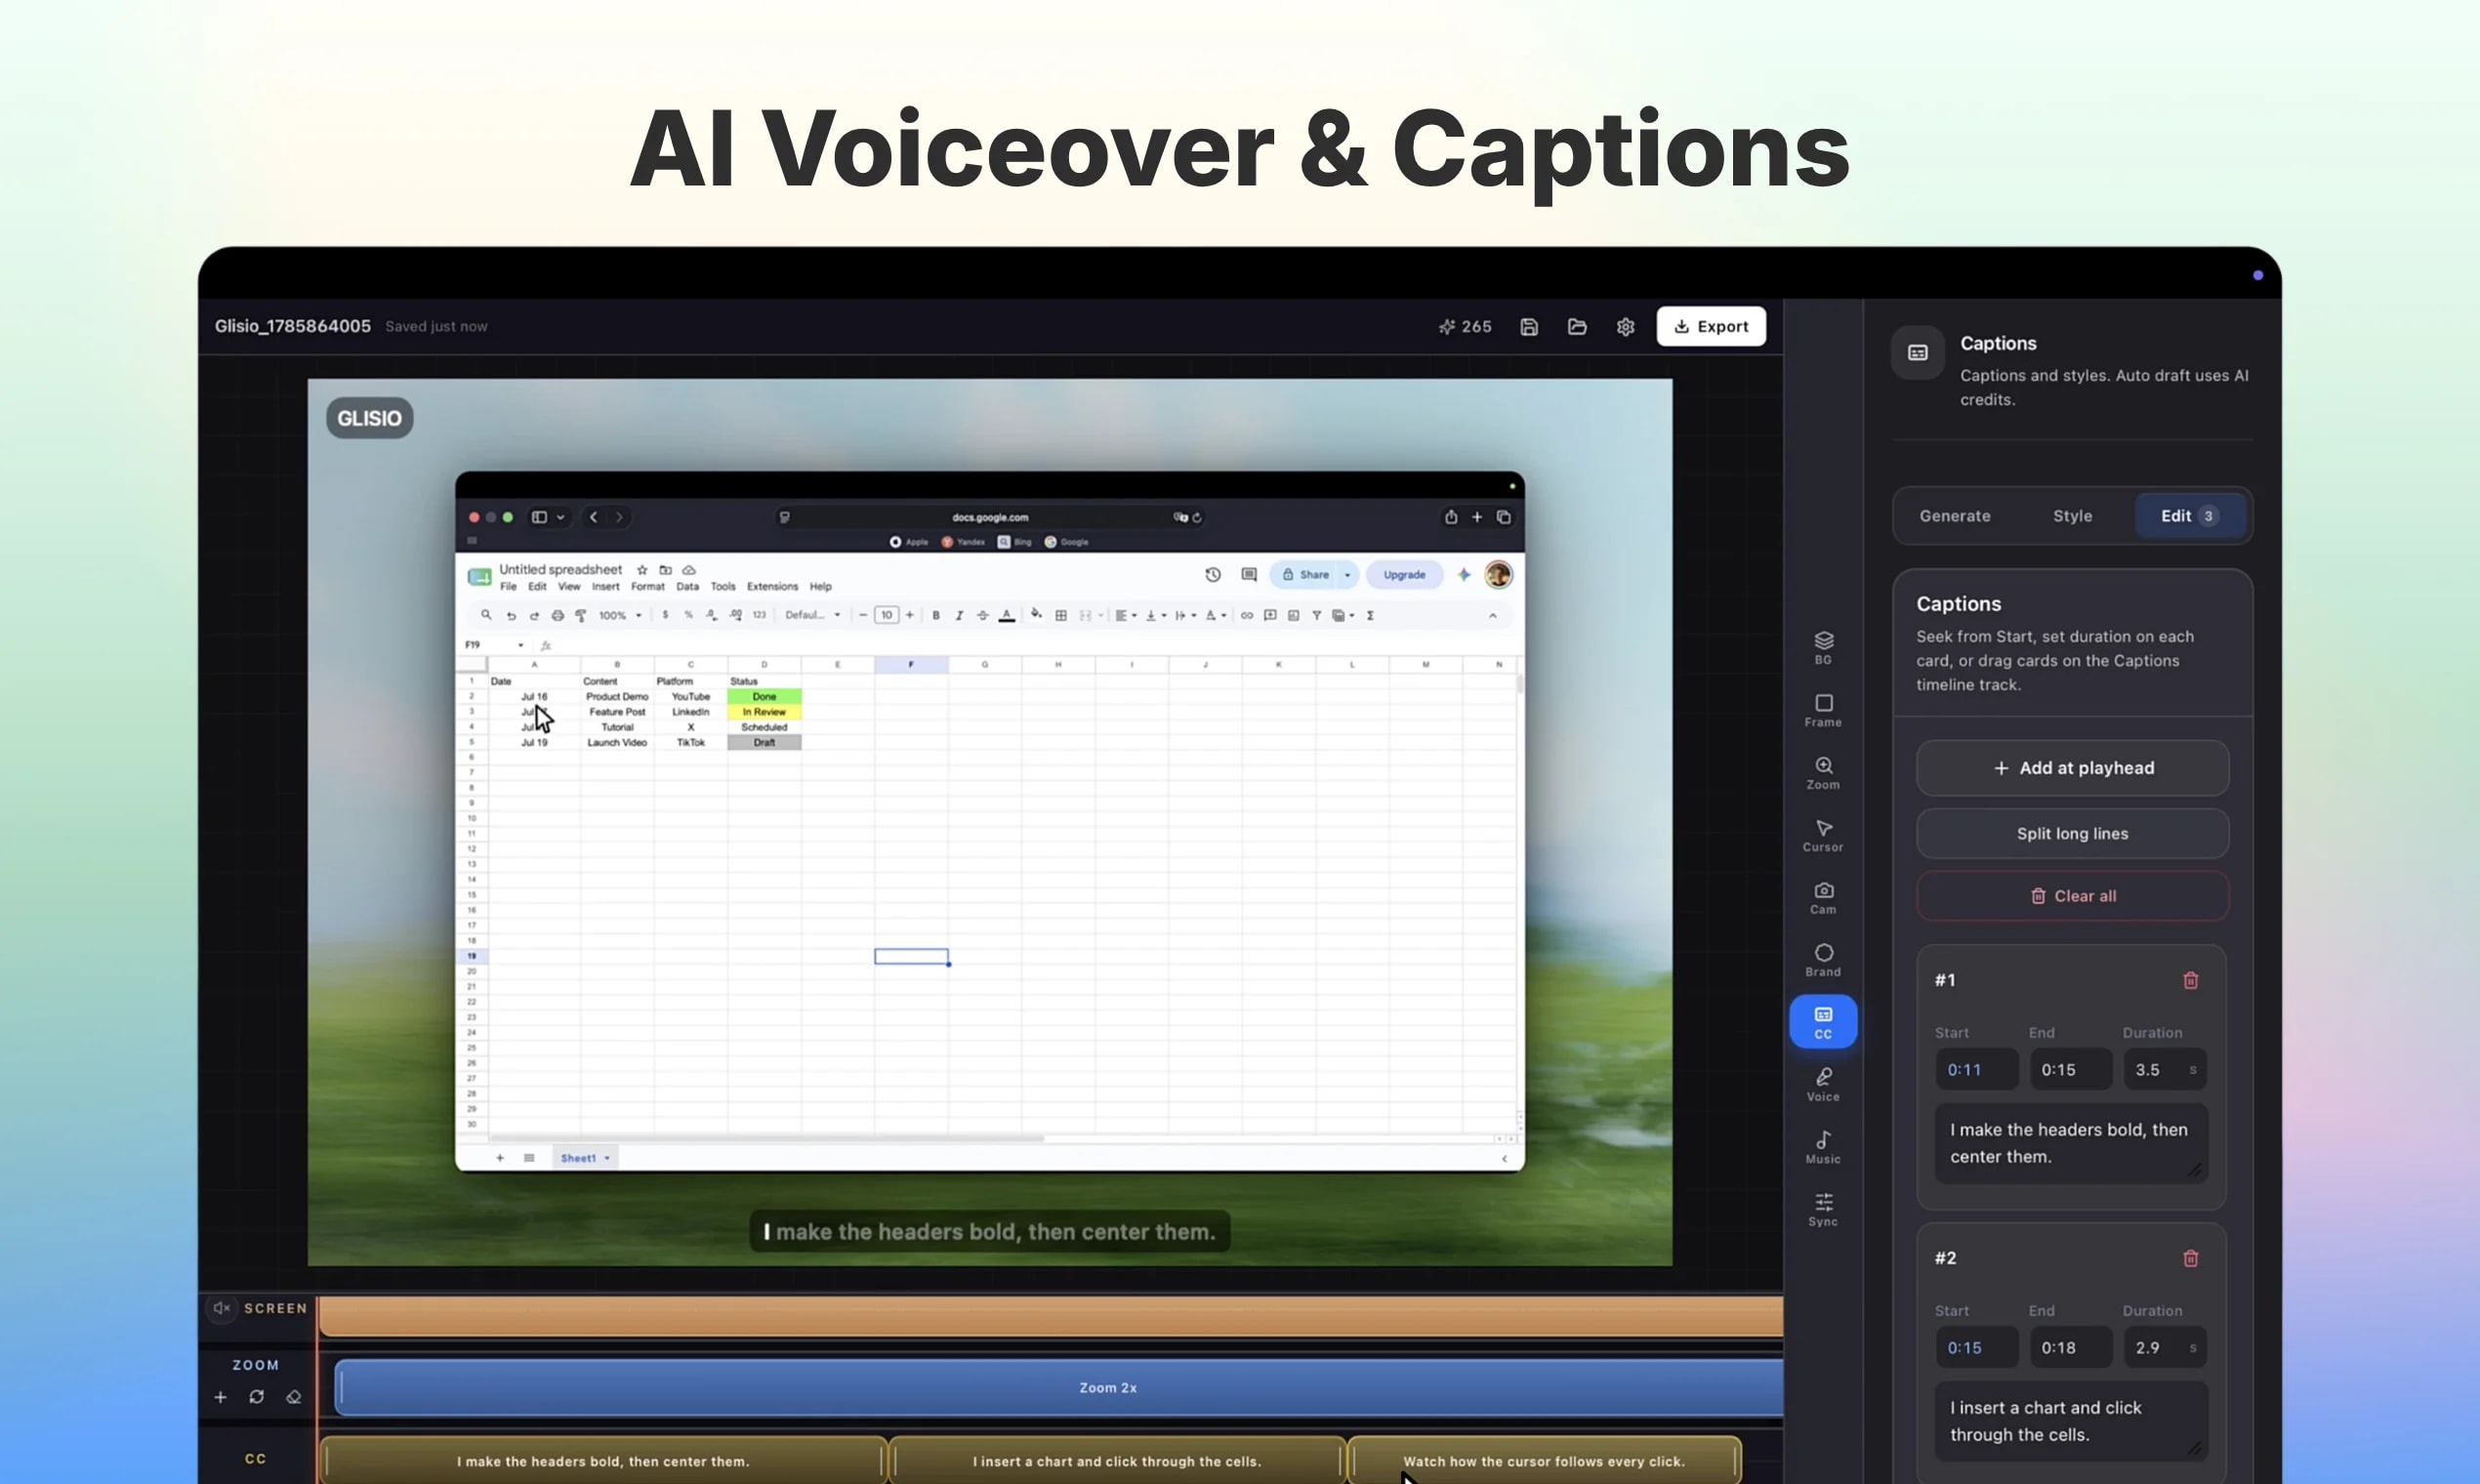Image resolution: width=2480 pixels, height=1484 pixels.
Task: Delete caption #1 with trash icon
Action: (2190, 980)
